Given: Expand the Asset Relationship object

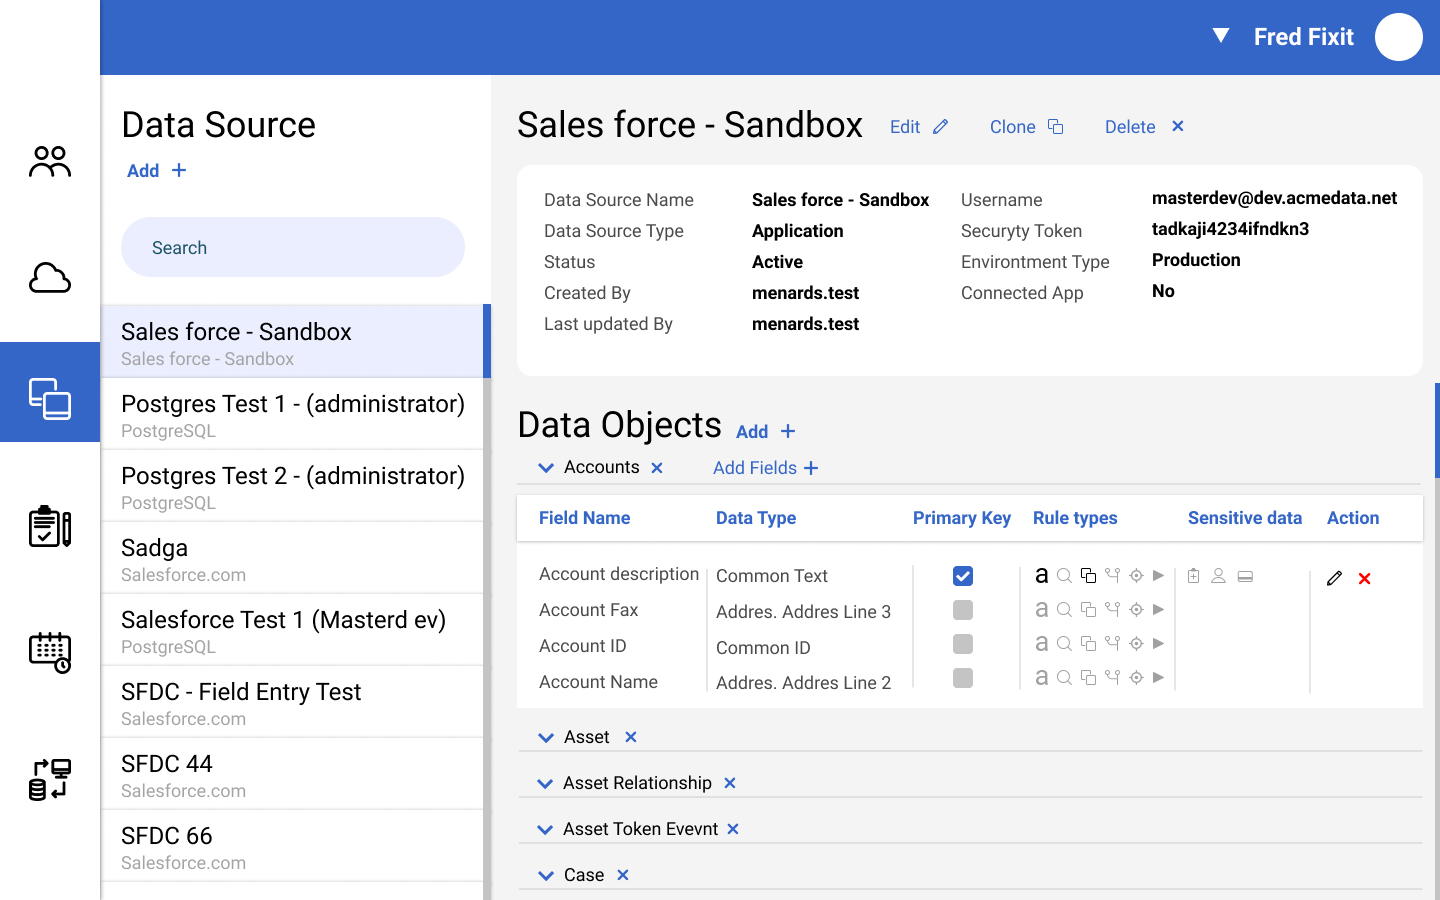Looking at the screenshot, I should (x=545, y=784).
